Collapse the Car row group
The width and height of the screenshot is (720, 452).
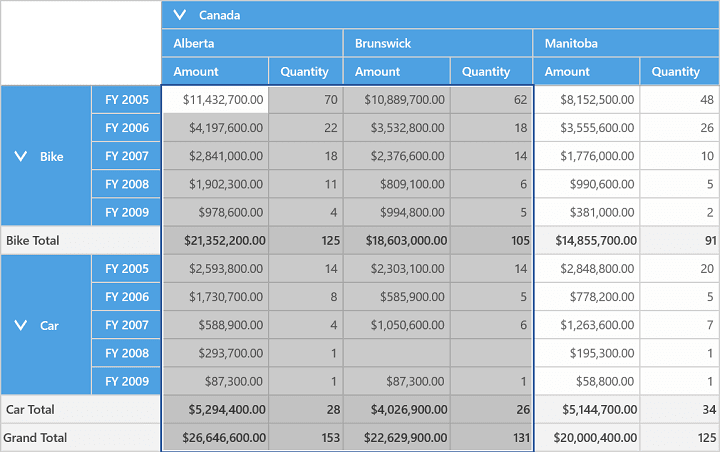tap(21, 325)
